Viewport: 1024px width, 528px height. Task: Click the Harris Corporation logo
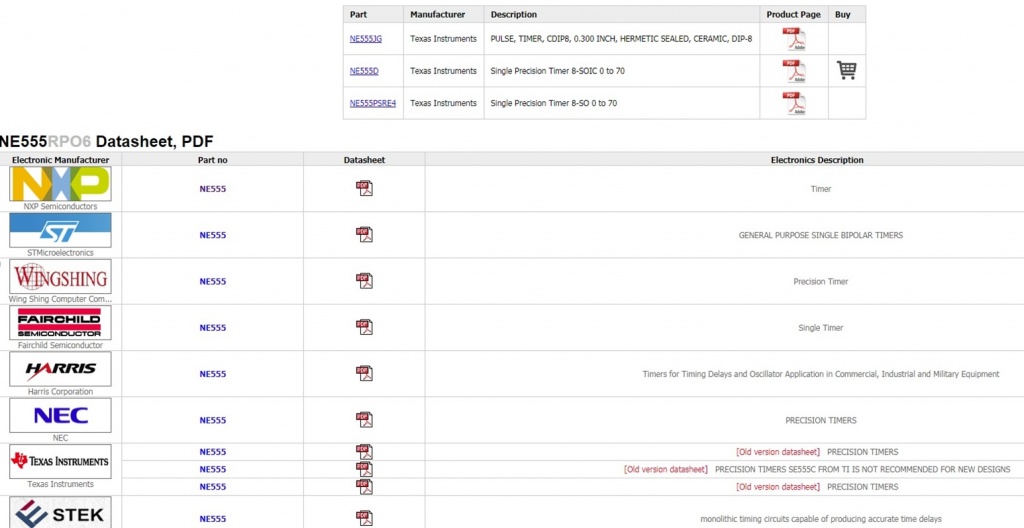60,369
